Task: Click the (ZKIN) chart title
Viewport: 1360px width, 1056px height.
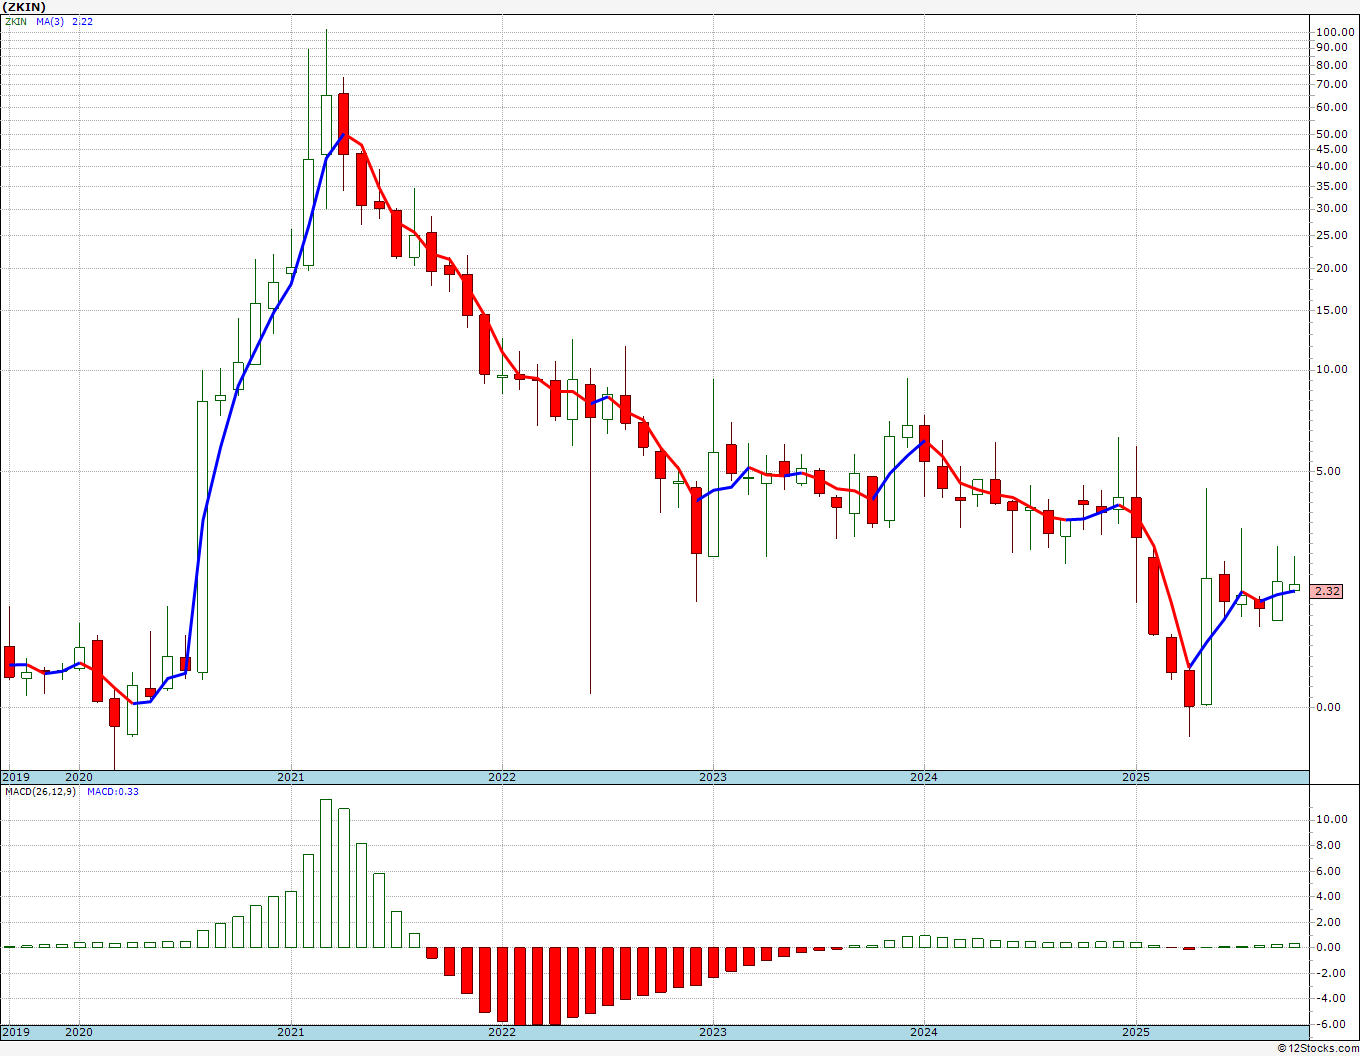Action: coord(24,7)
